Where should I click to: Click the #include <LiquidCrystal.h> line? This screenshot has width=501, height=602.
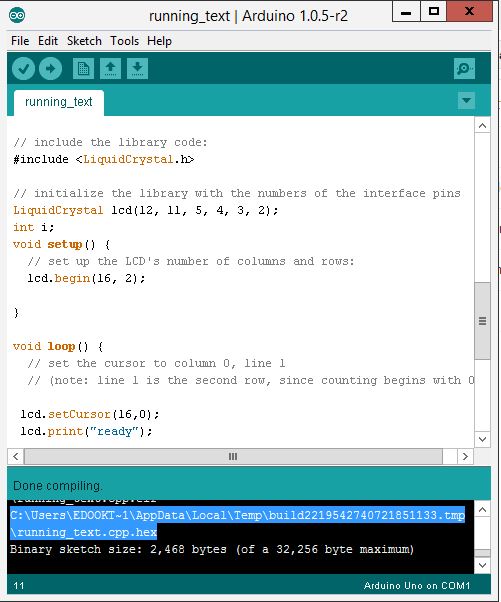[104, 159]
